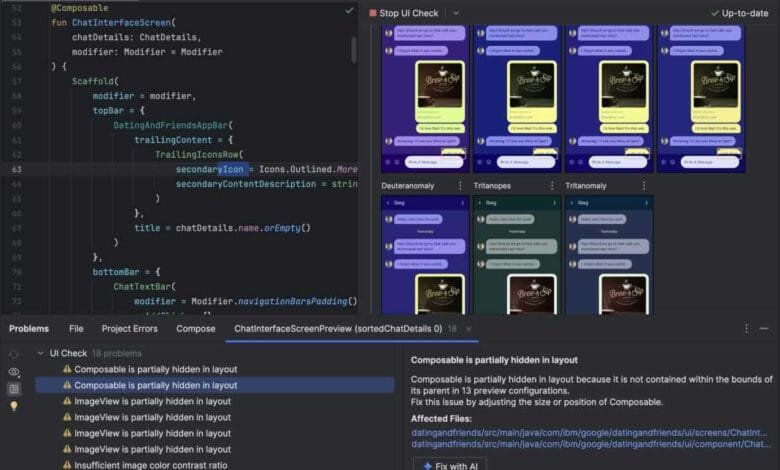This screenshot has height=470, width=780.
Task: Click the 'secondaryIcon' text in code
Action: coord(209,169)
